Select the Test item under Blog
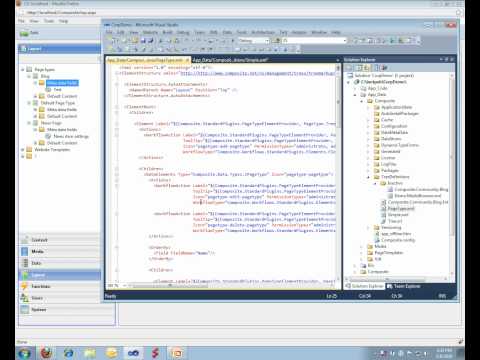Image resolution: width=480 pixels, height=360 pixels. (x=57, y=90)
